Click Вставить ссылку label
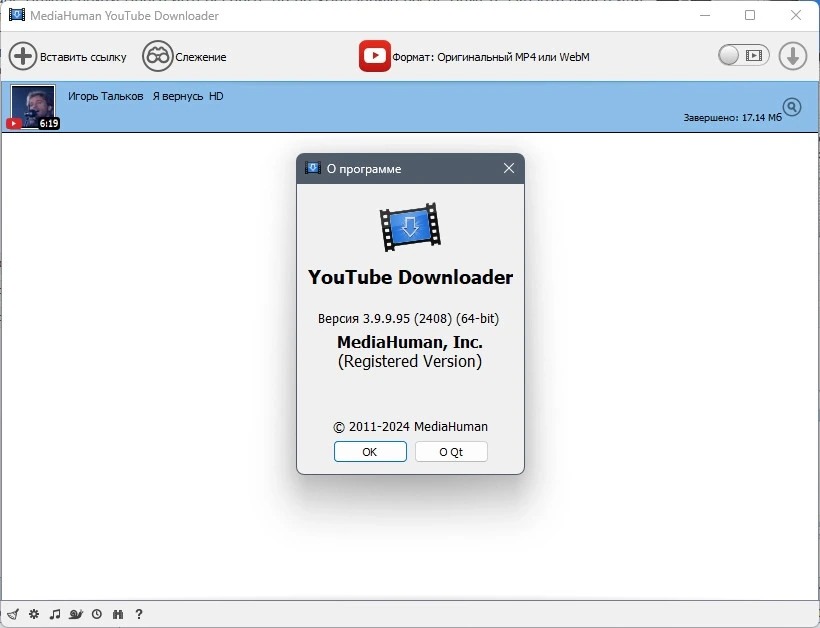The image size is (820, 628). [83, 57]
